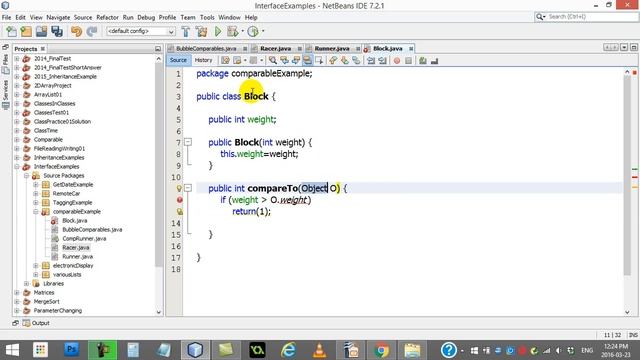The height and width of the screenshot is (360, 640).
Task: Switch to the Racer.java editor tab
Action: (276, 49)
